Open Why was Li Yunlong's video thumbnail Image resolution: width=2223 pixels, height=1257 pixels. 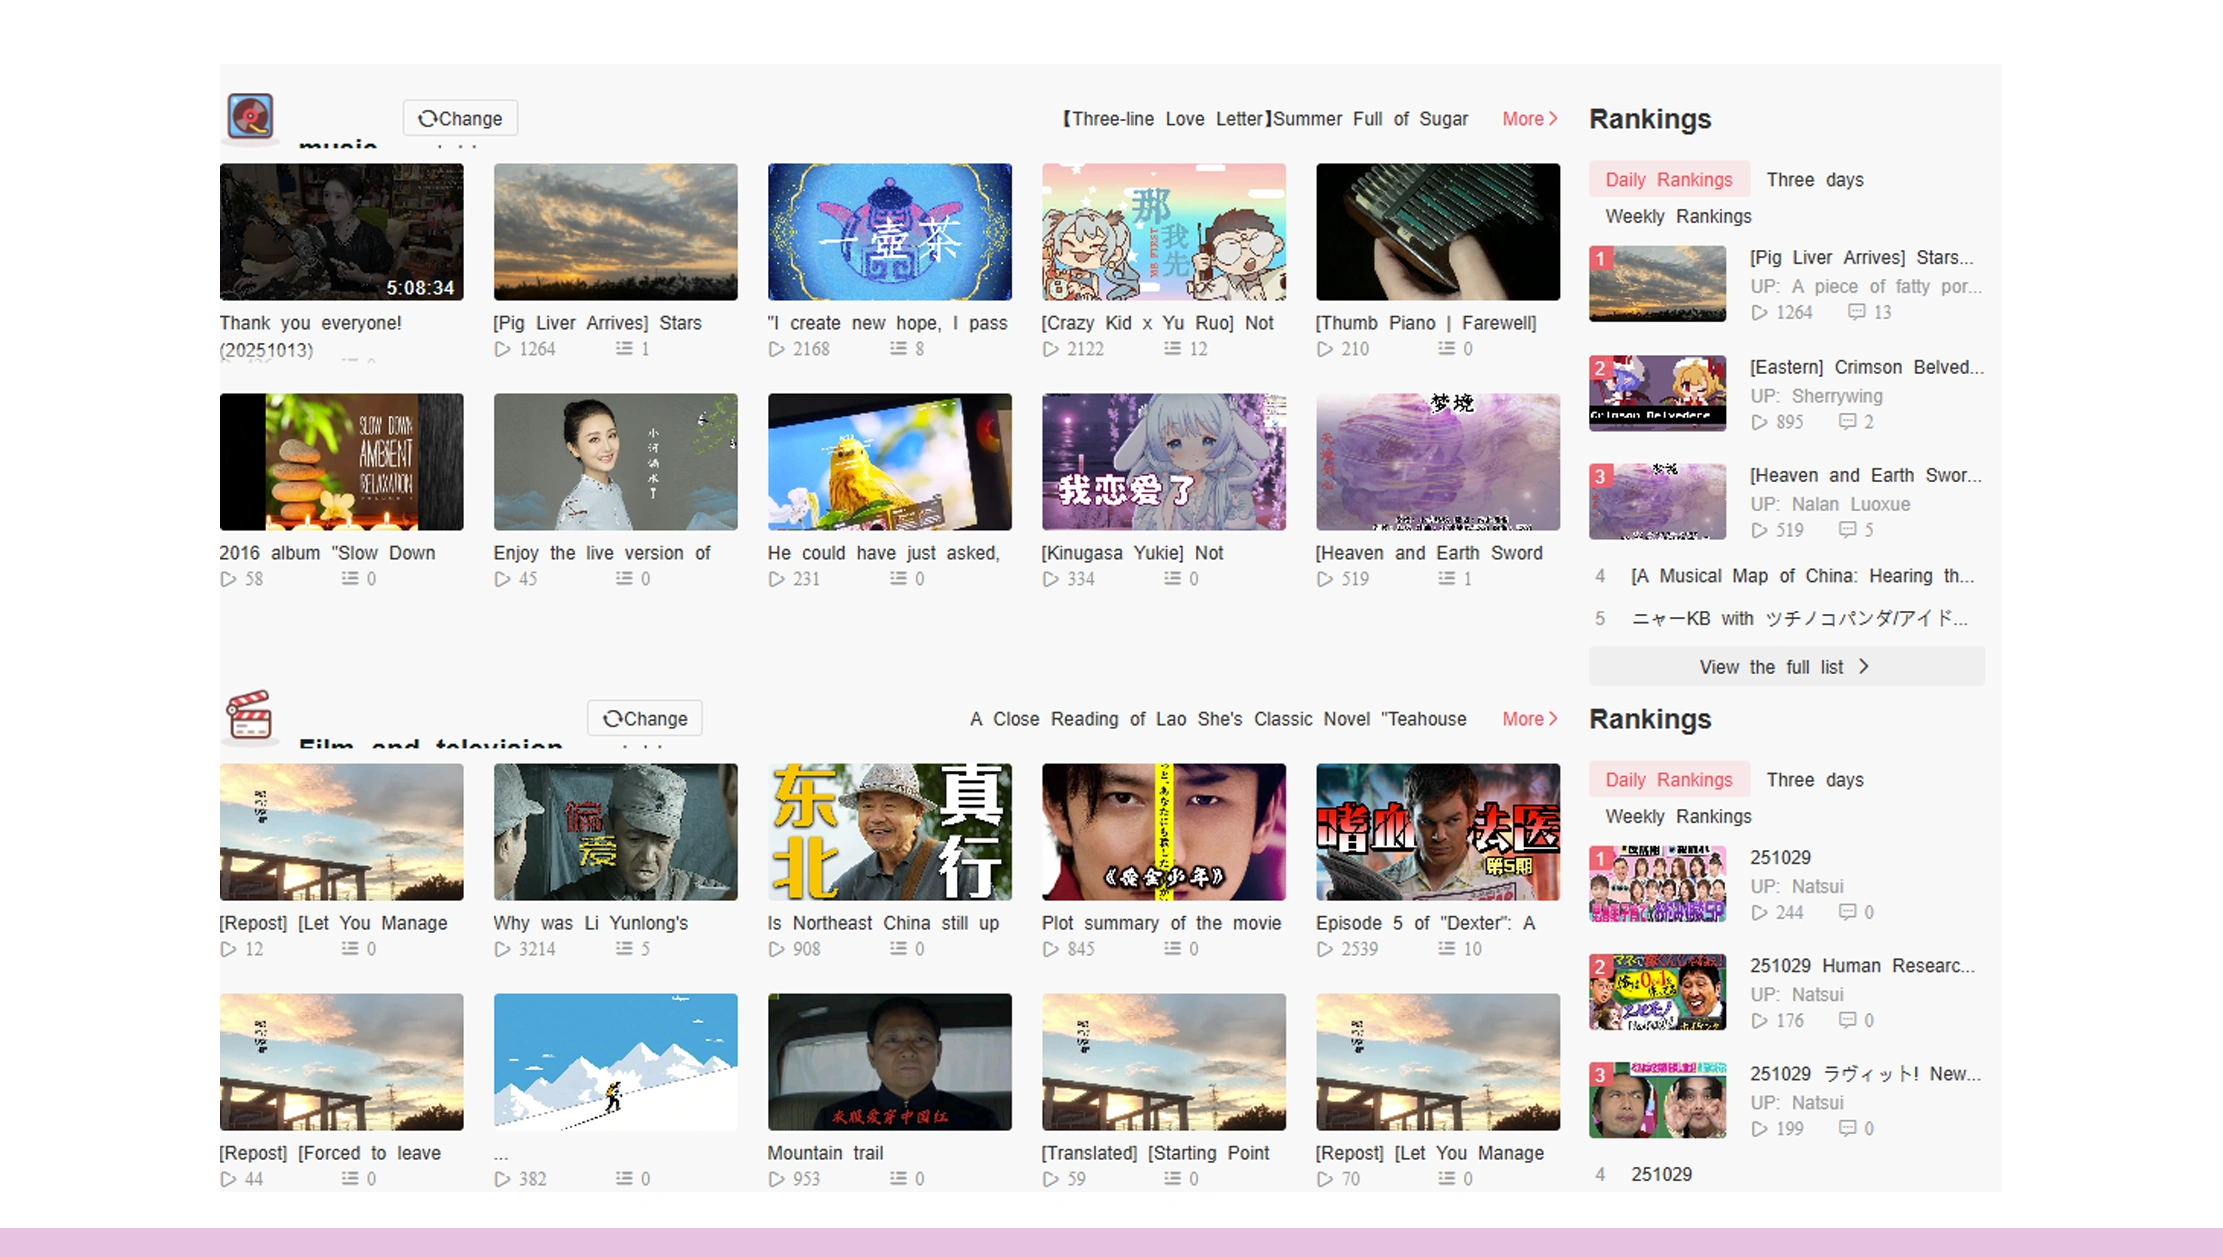[615, 832]
